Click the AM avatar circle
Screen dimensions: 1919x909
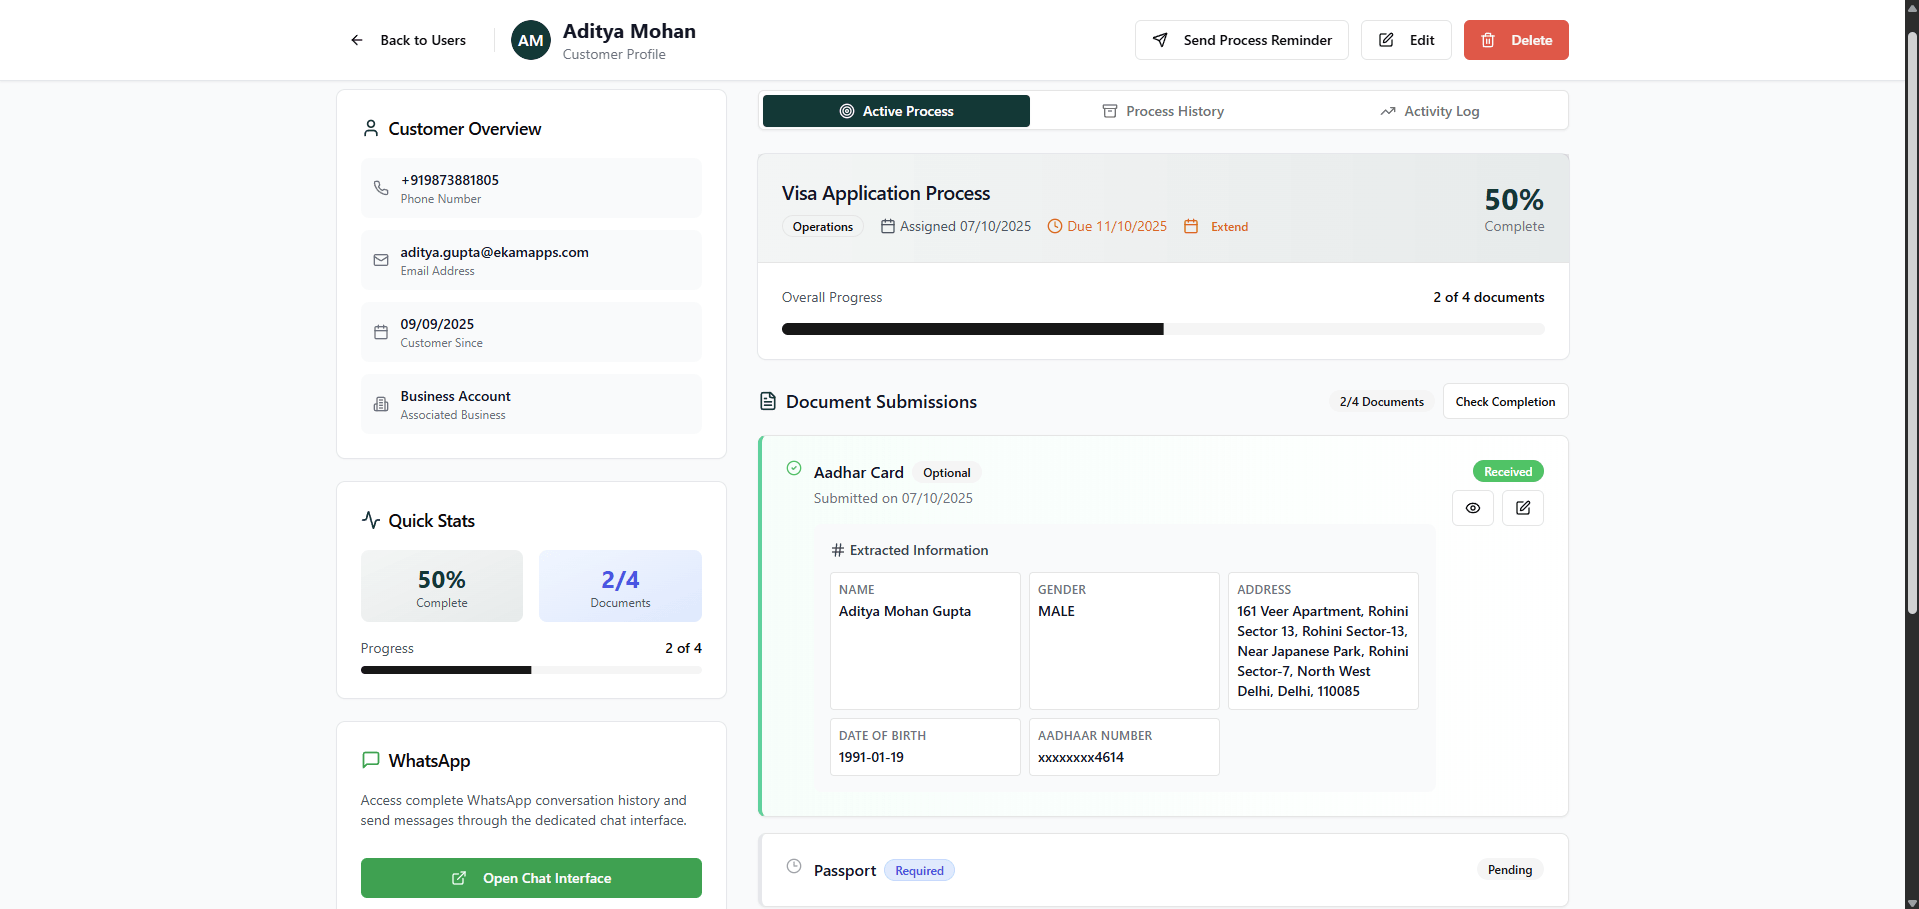[531, 40]
